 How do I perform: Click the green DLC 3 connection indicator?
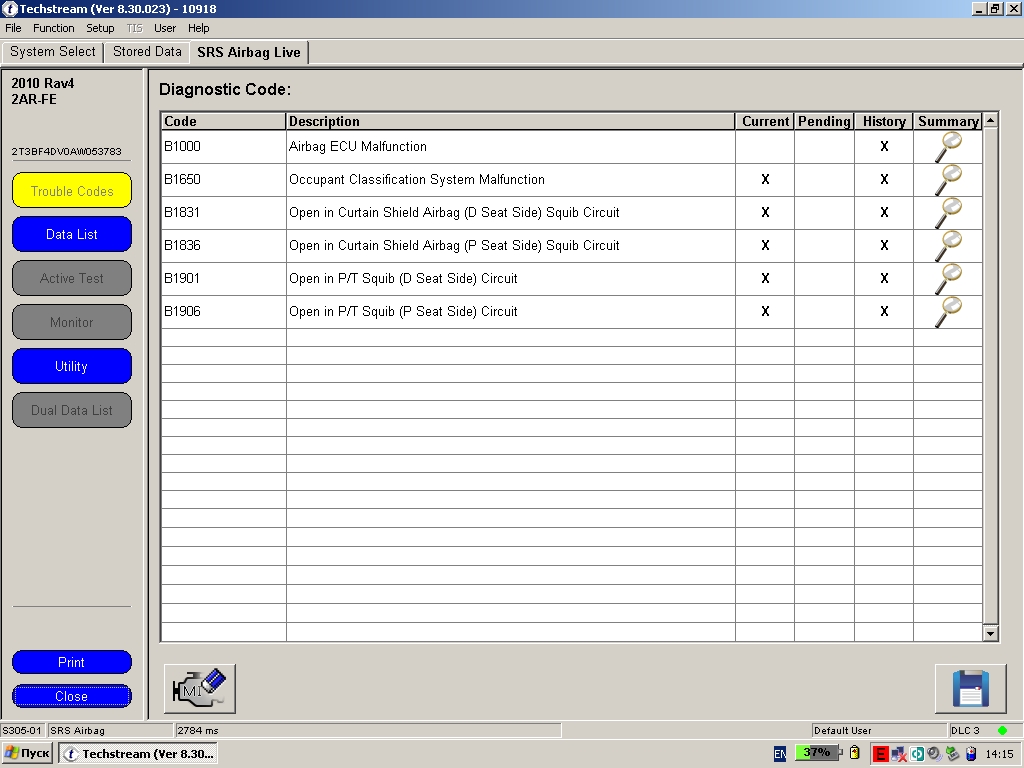(x=1002, y=730)
